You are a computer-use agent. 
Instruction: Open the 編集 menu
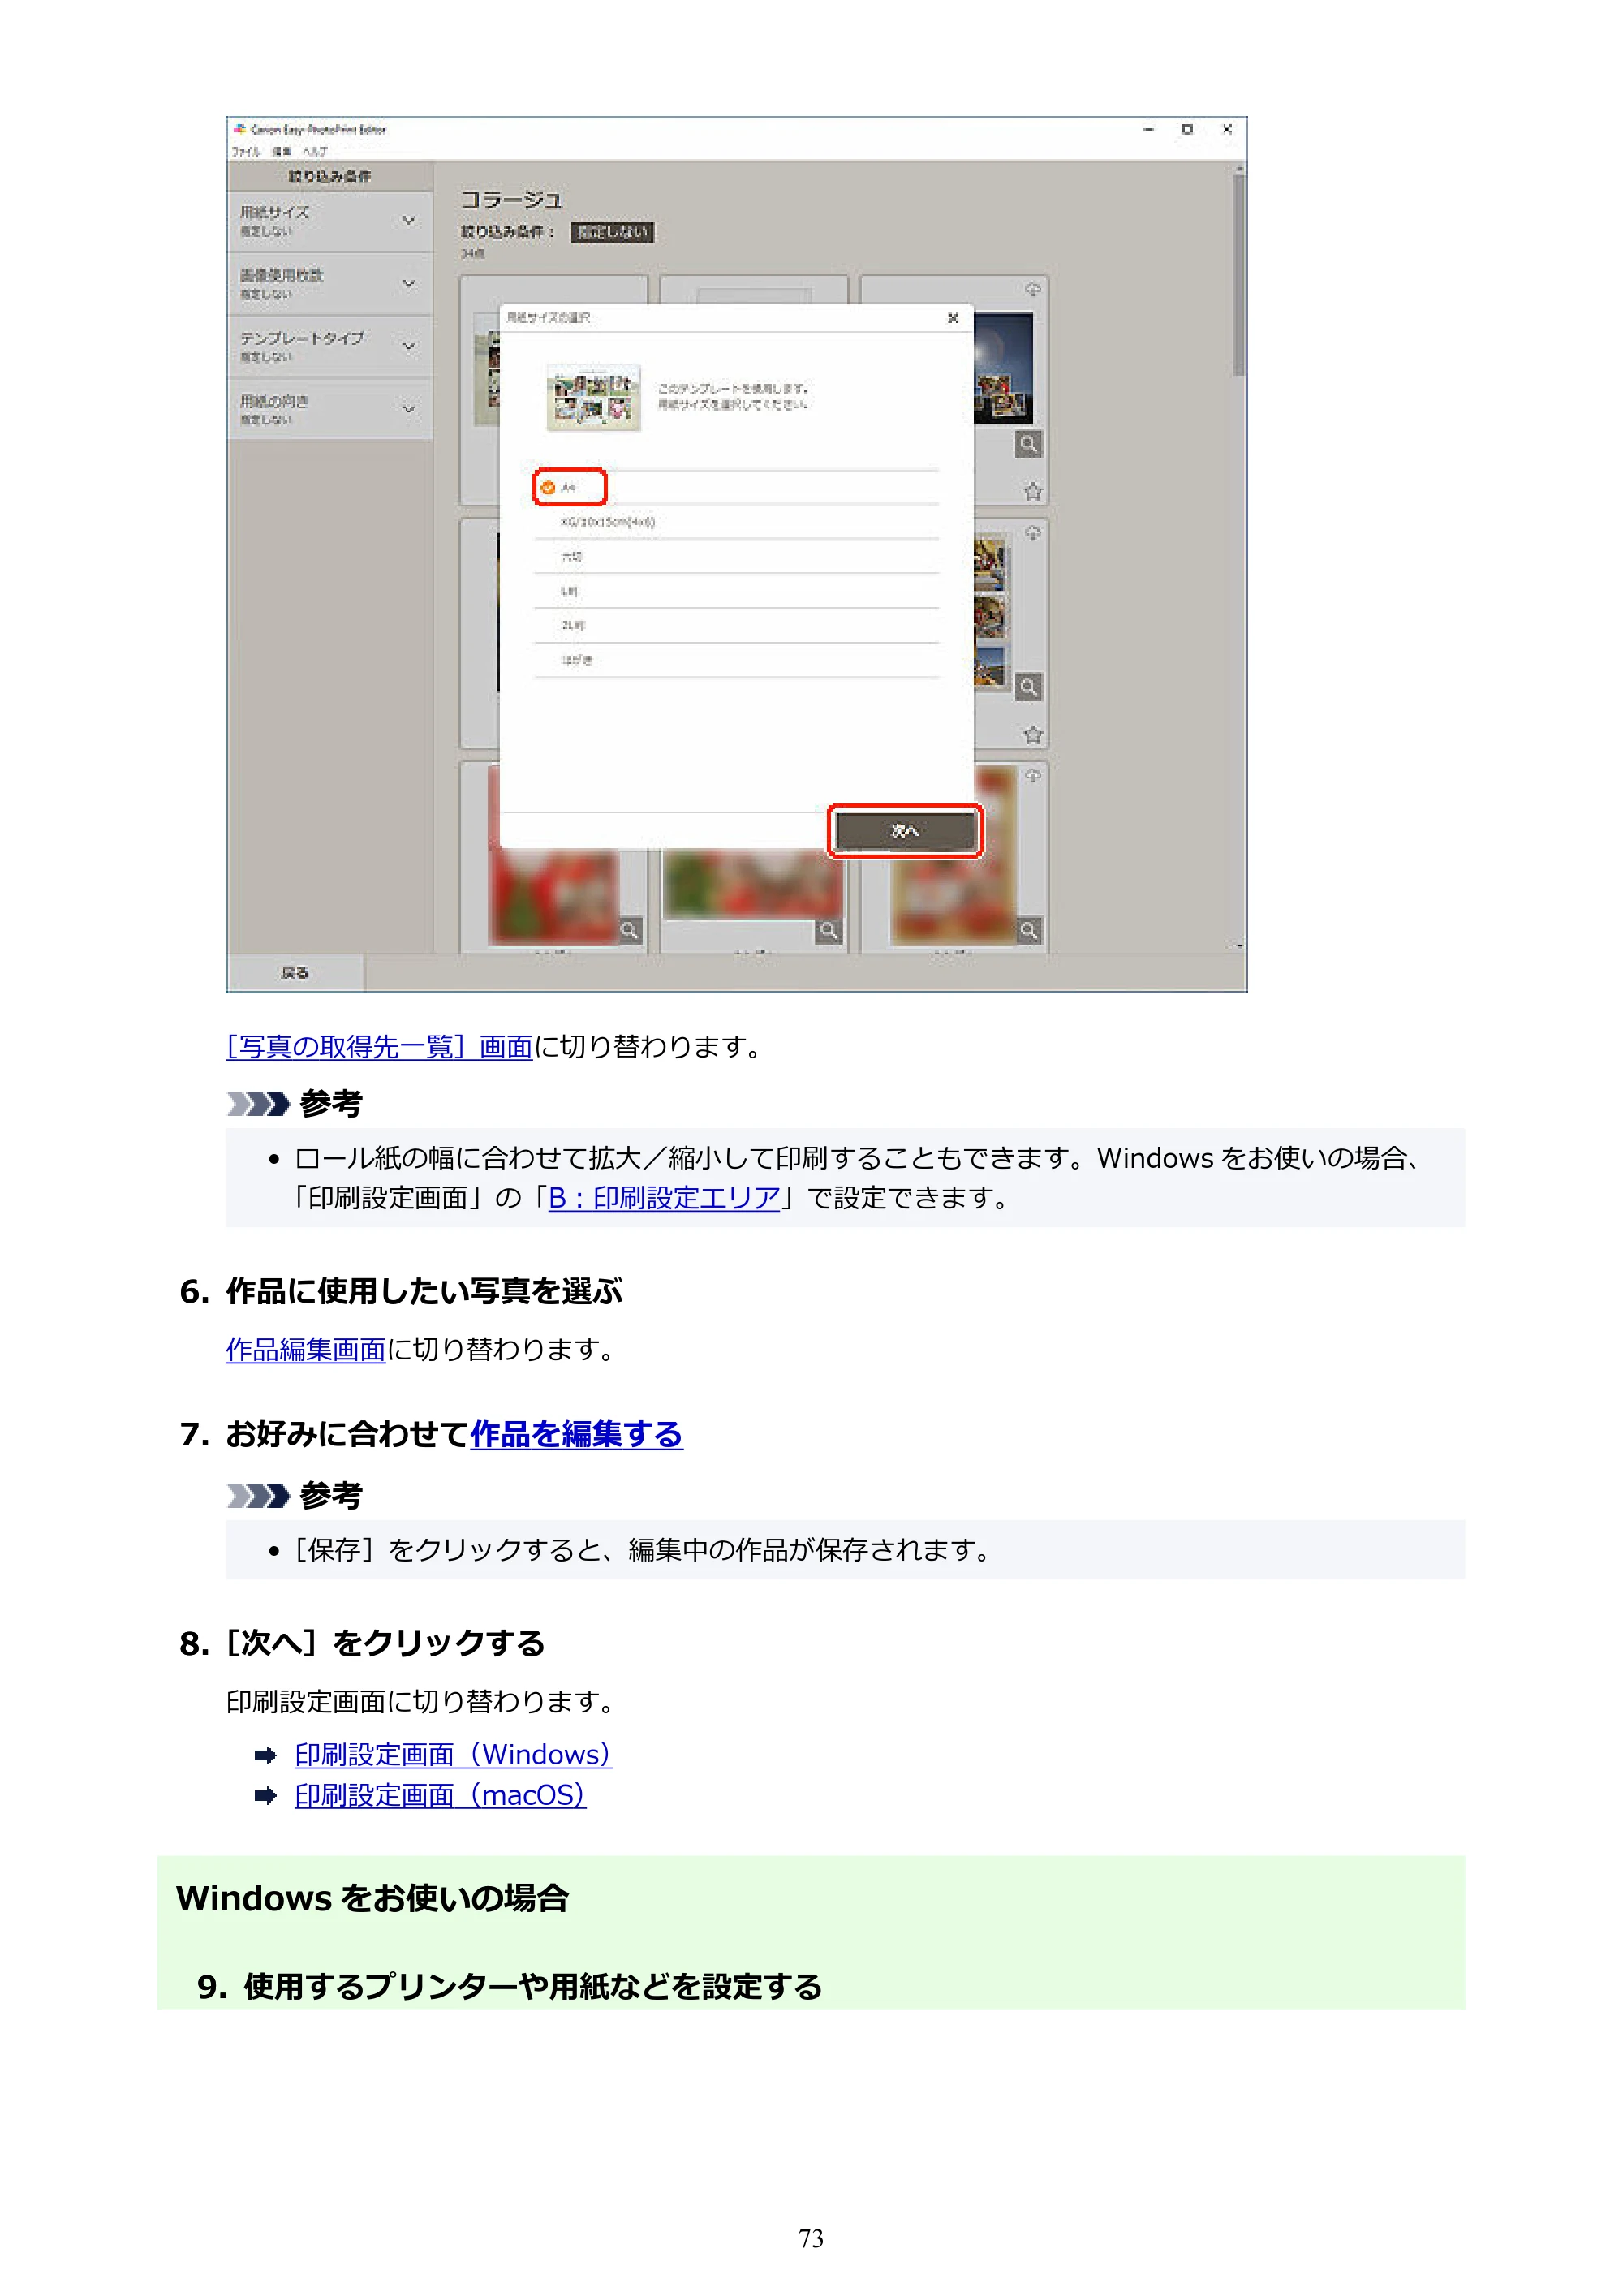click(x=282, y=152)
